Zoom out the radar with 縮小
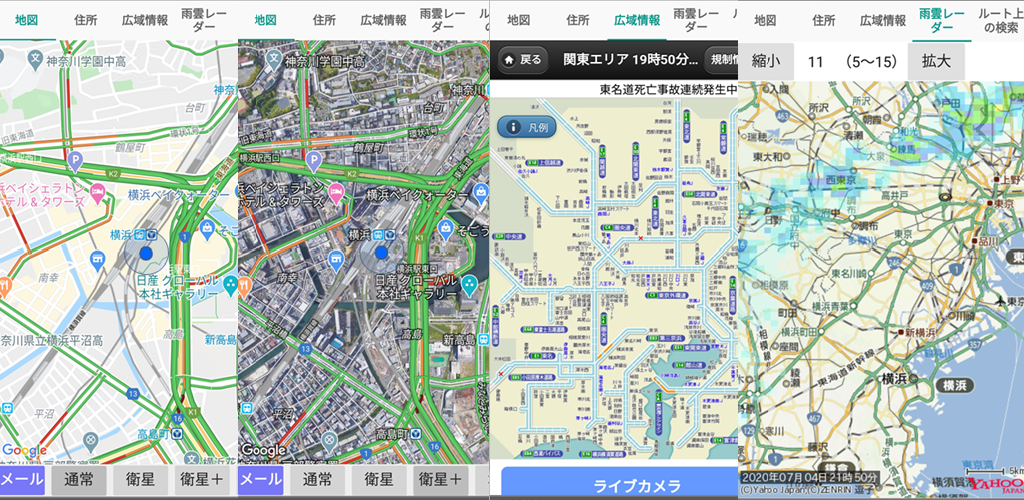 [766, 61]
